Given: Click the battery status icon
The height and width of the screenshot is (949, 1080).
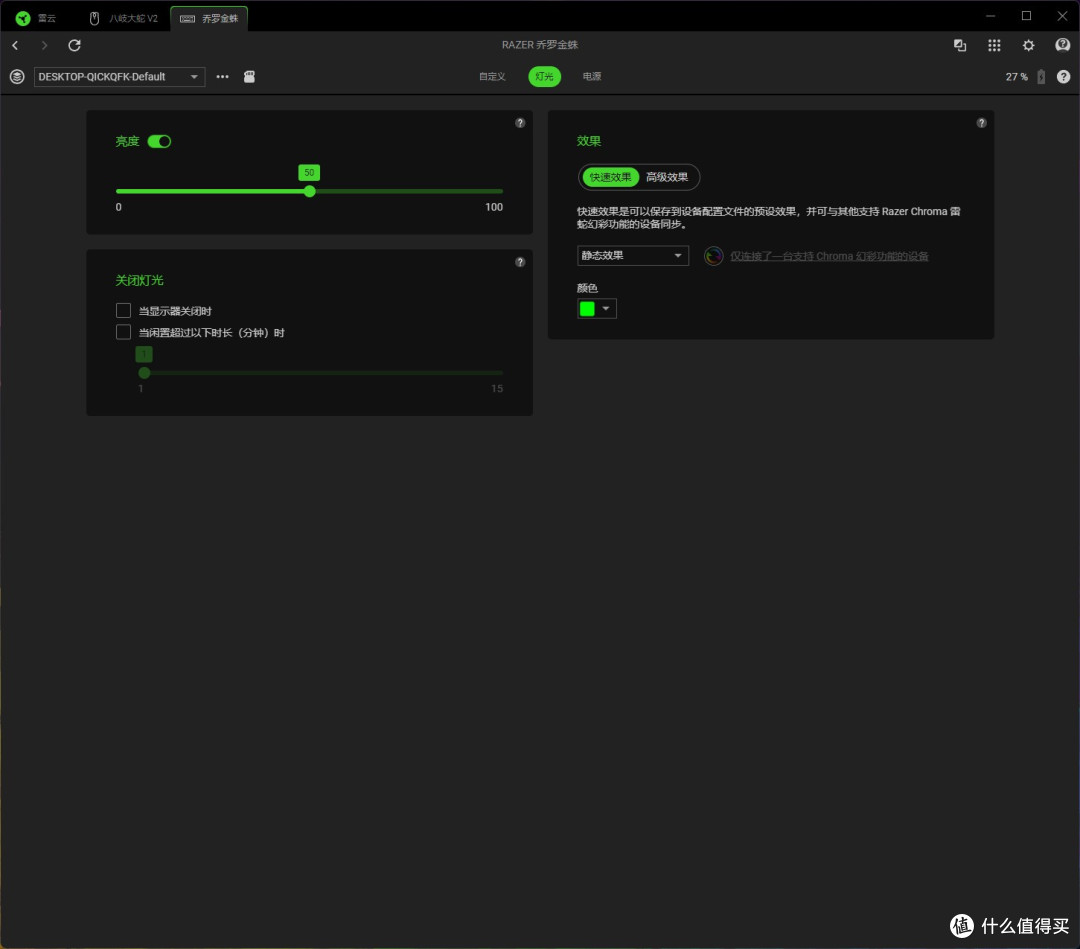Looking at the screenshot, I should coord(1041,76).
